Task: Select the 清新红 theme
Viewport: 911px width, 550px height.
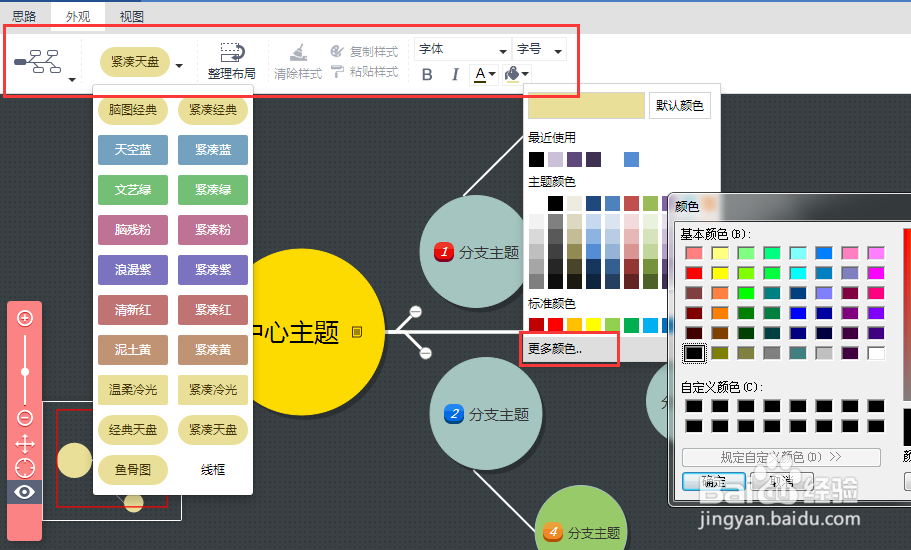Action: [x=133, y=310]
